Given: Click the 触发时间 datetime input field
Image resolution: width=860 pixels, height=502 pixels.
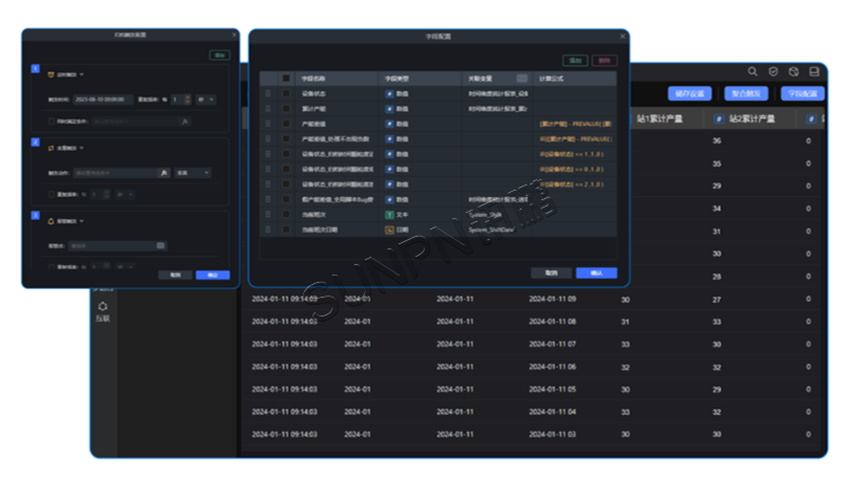Looking at the screenshot, I should pyautogui.click(x=103, y=100).
